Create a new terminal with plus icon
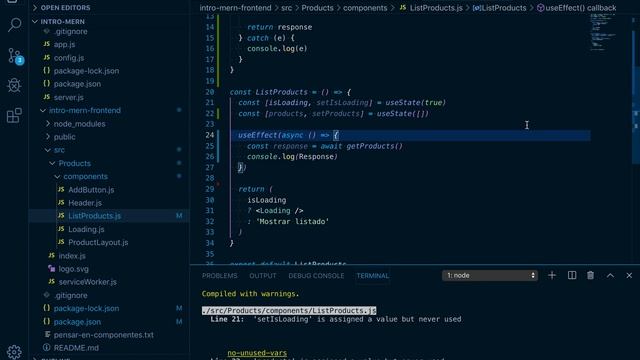Screen dimensions: 640x360 pyautogui.click(x=552, y=276)
